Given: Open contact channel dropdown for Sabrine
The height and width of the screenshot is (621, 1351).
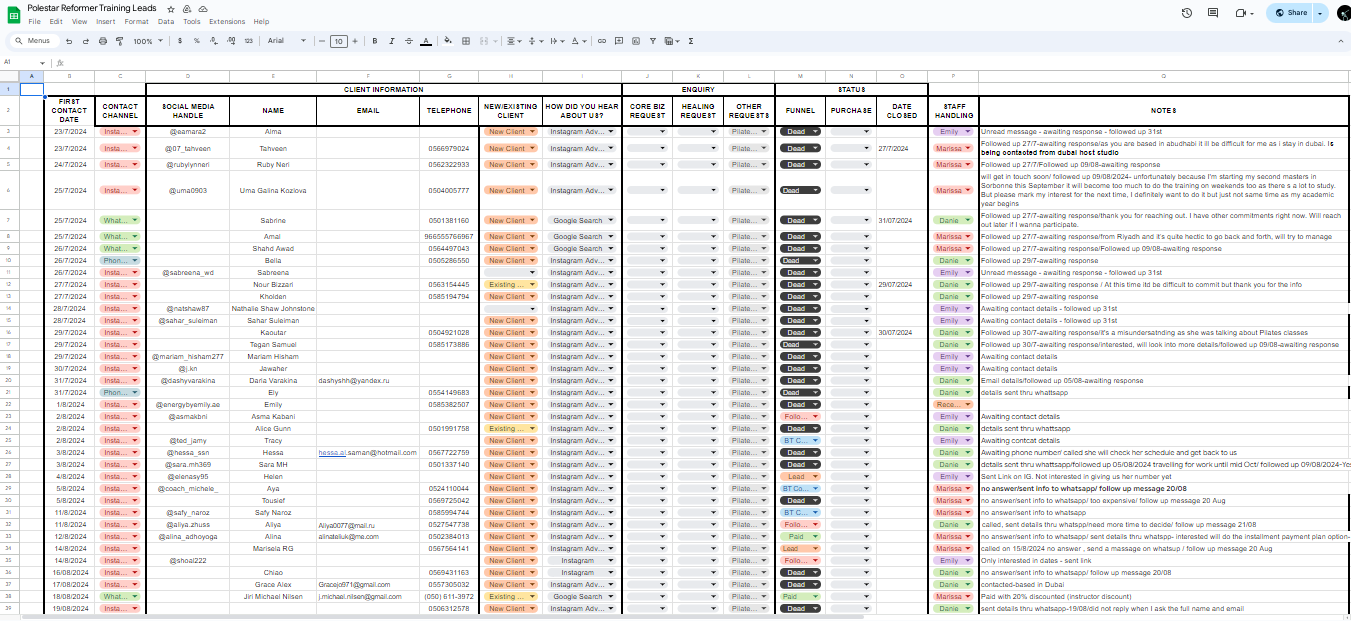Looking at the screenshot, I should 120,220.
